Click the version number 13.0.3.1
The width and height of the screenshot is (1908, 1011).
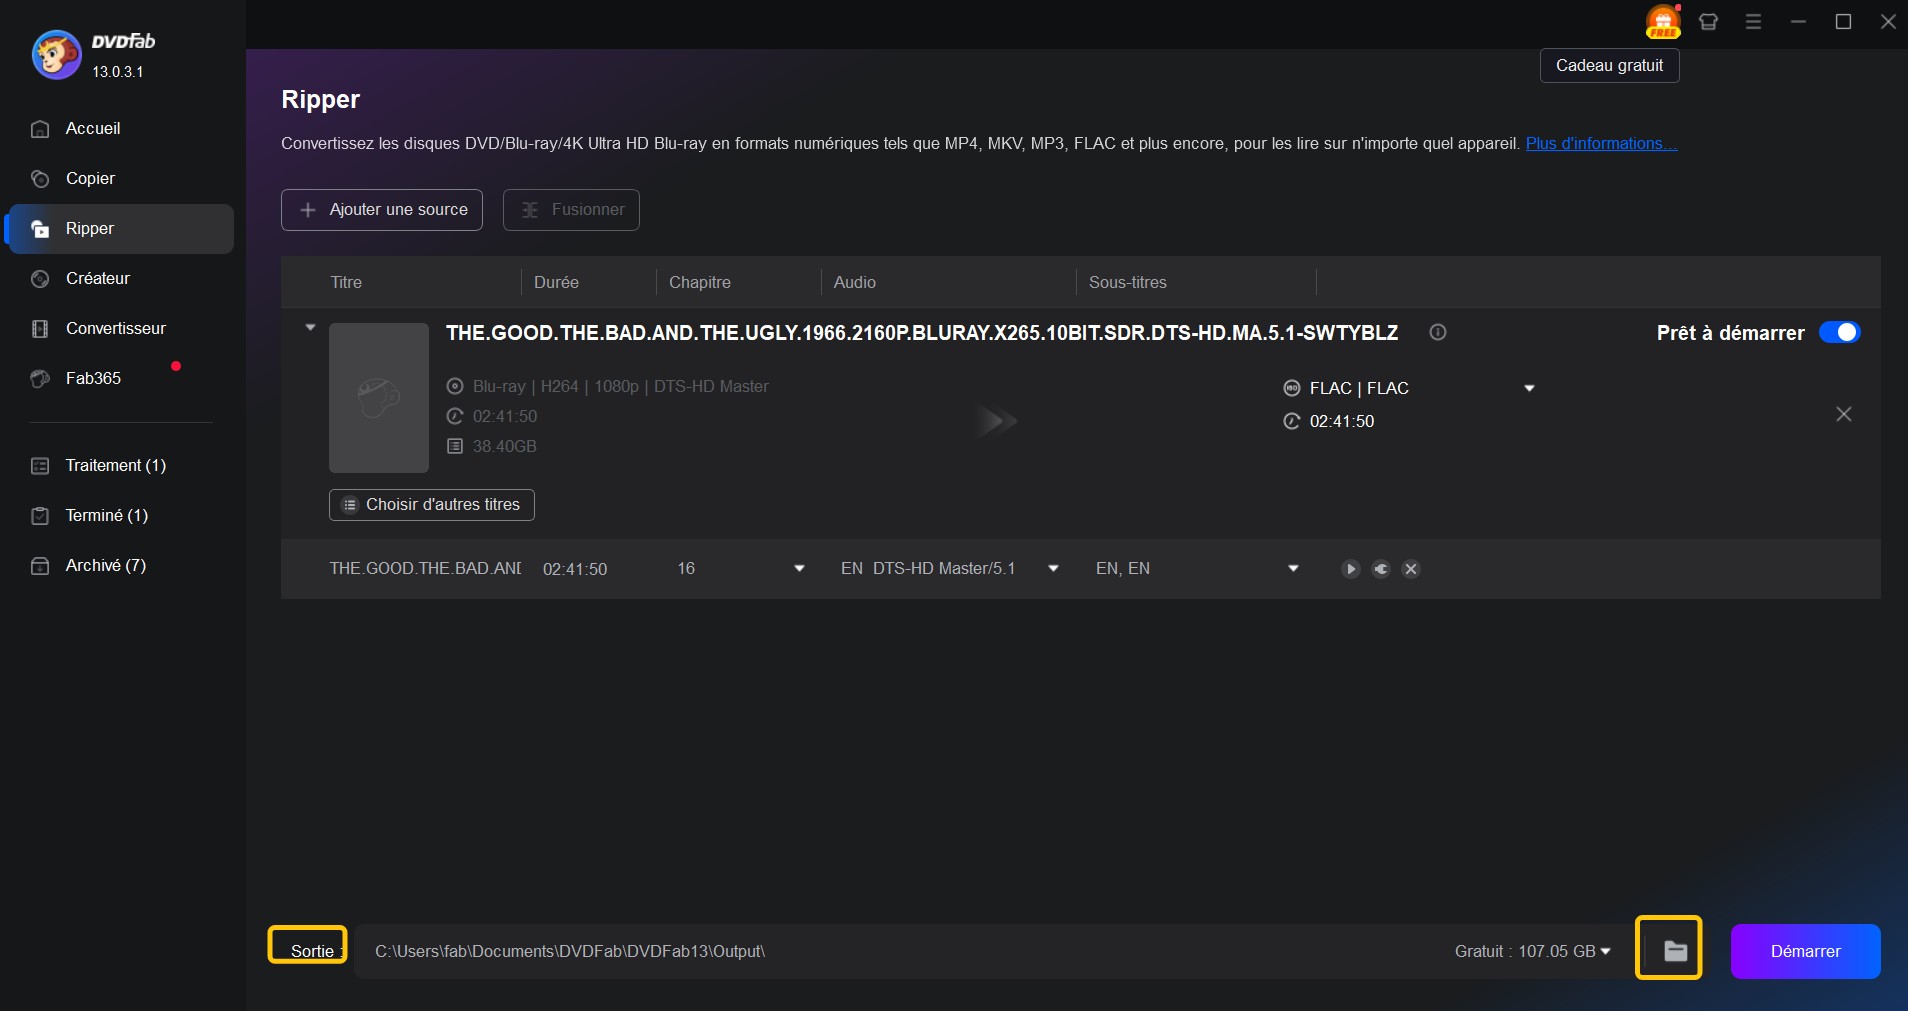[x=118, y=72]
